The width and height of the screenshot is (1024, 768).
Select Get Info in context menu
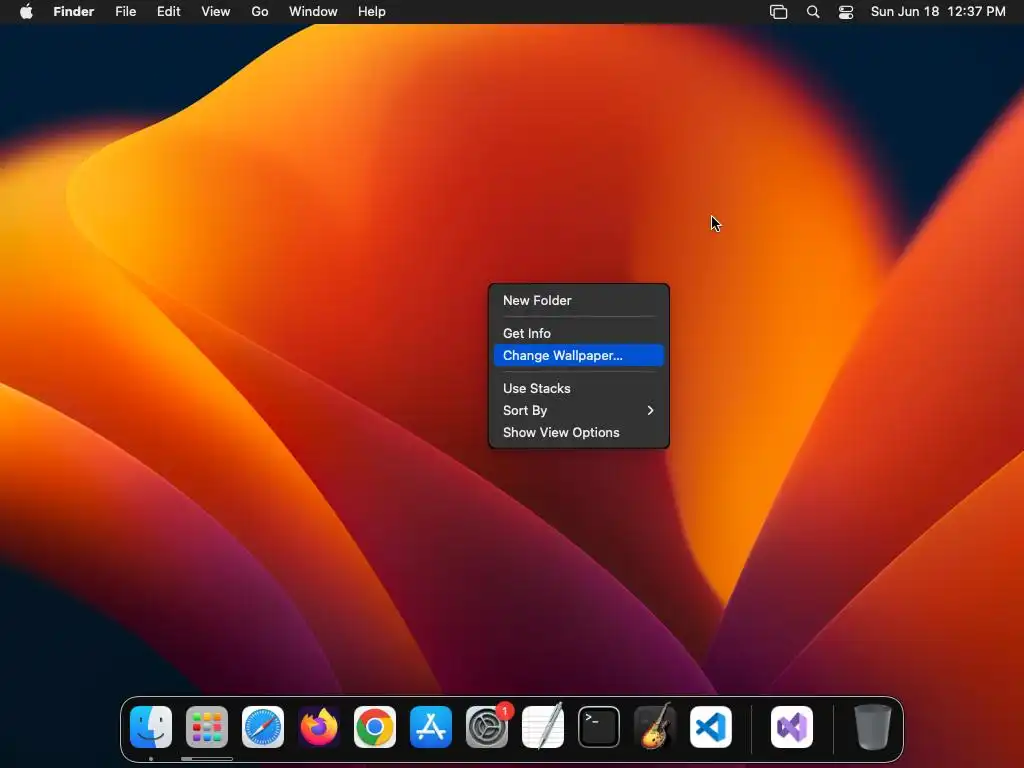point(579,333)
